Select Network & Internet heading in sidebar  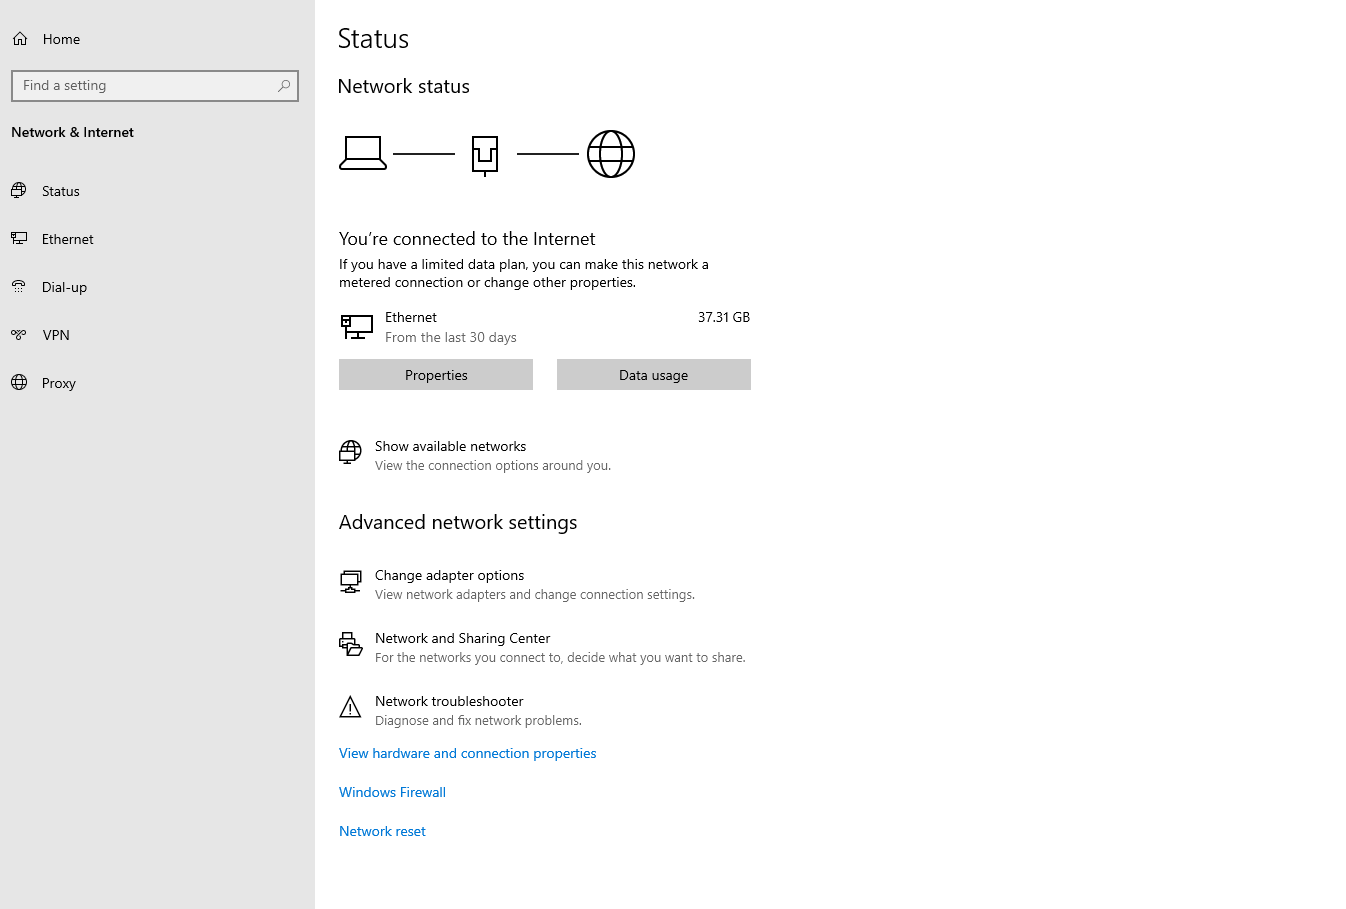[x=72, y=132]
